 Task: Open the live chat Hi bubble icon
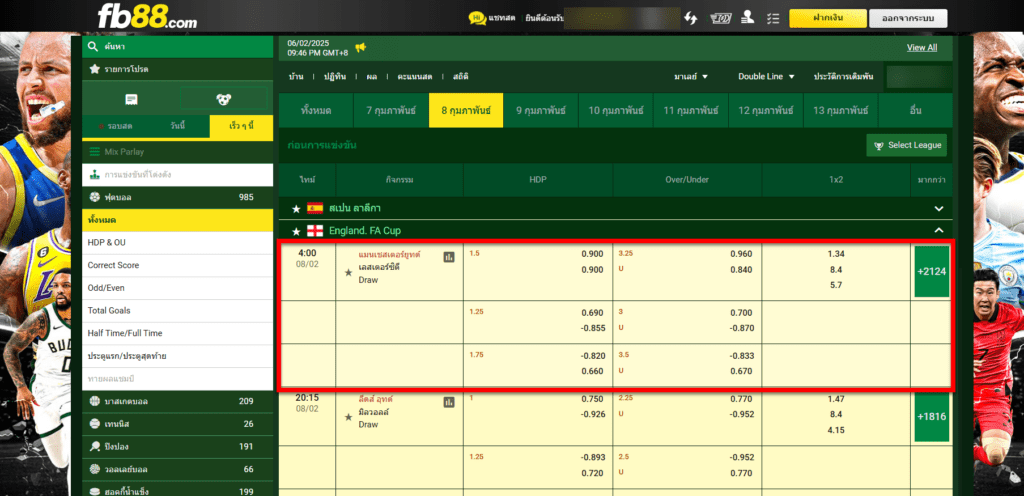[477, 18]
